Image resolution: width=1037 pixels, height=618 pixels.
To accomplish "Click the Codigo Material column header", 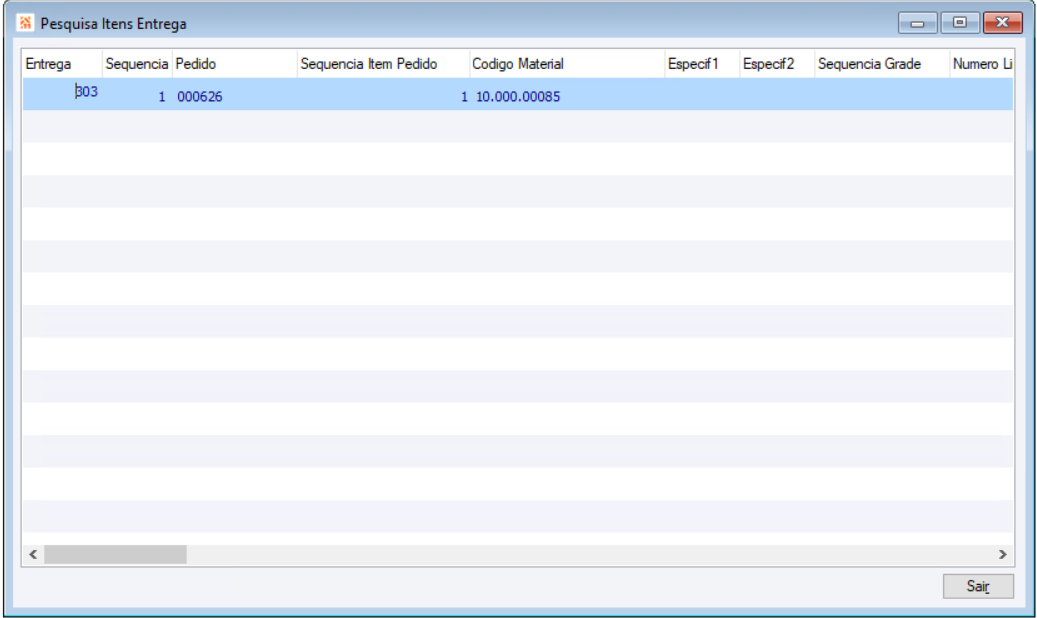I will 566,64.
